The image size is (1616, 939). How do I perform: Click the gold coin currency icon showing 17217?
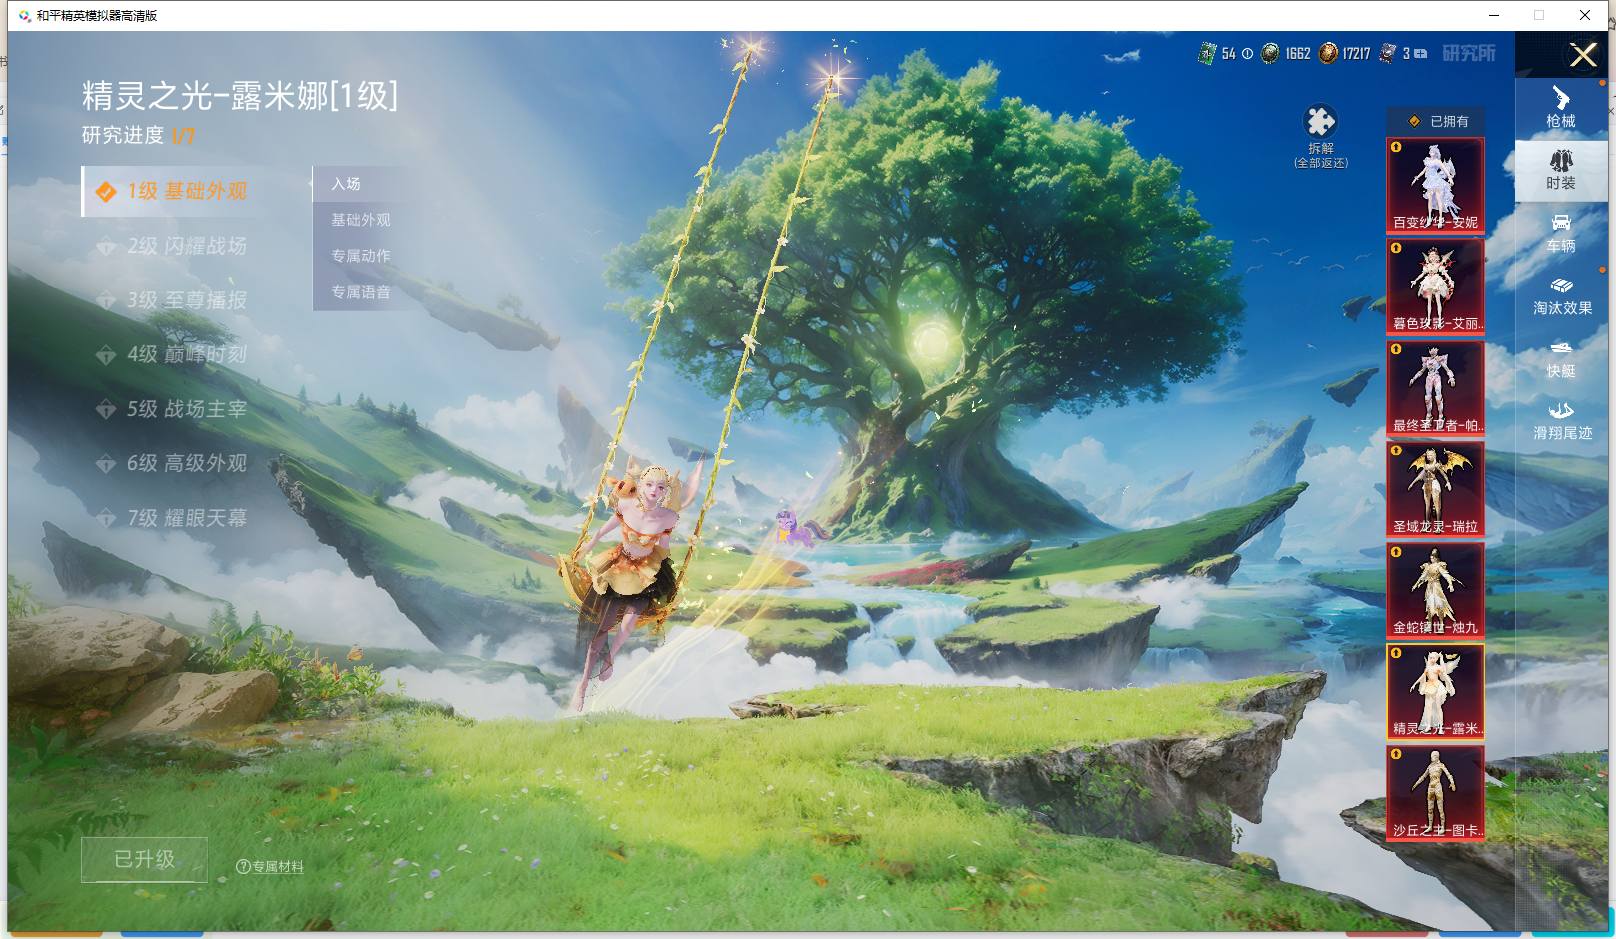click(1328, 53)
